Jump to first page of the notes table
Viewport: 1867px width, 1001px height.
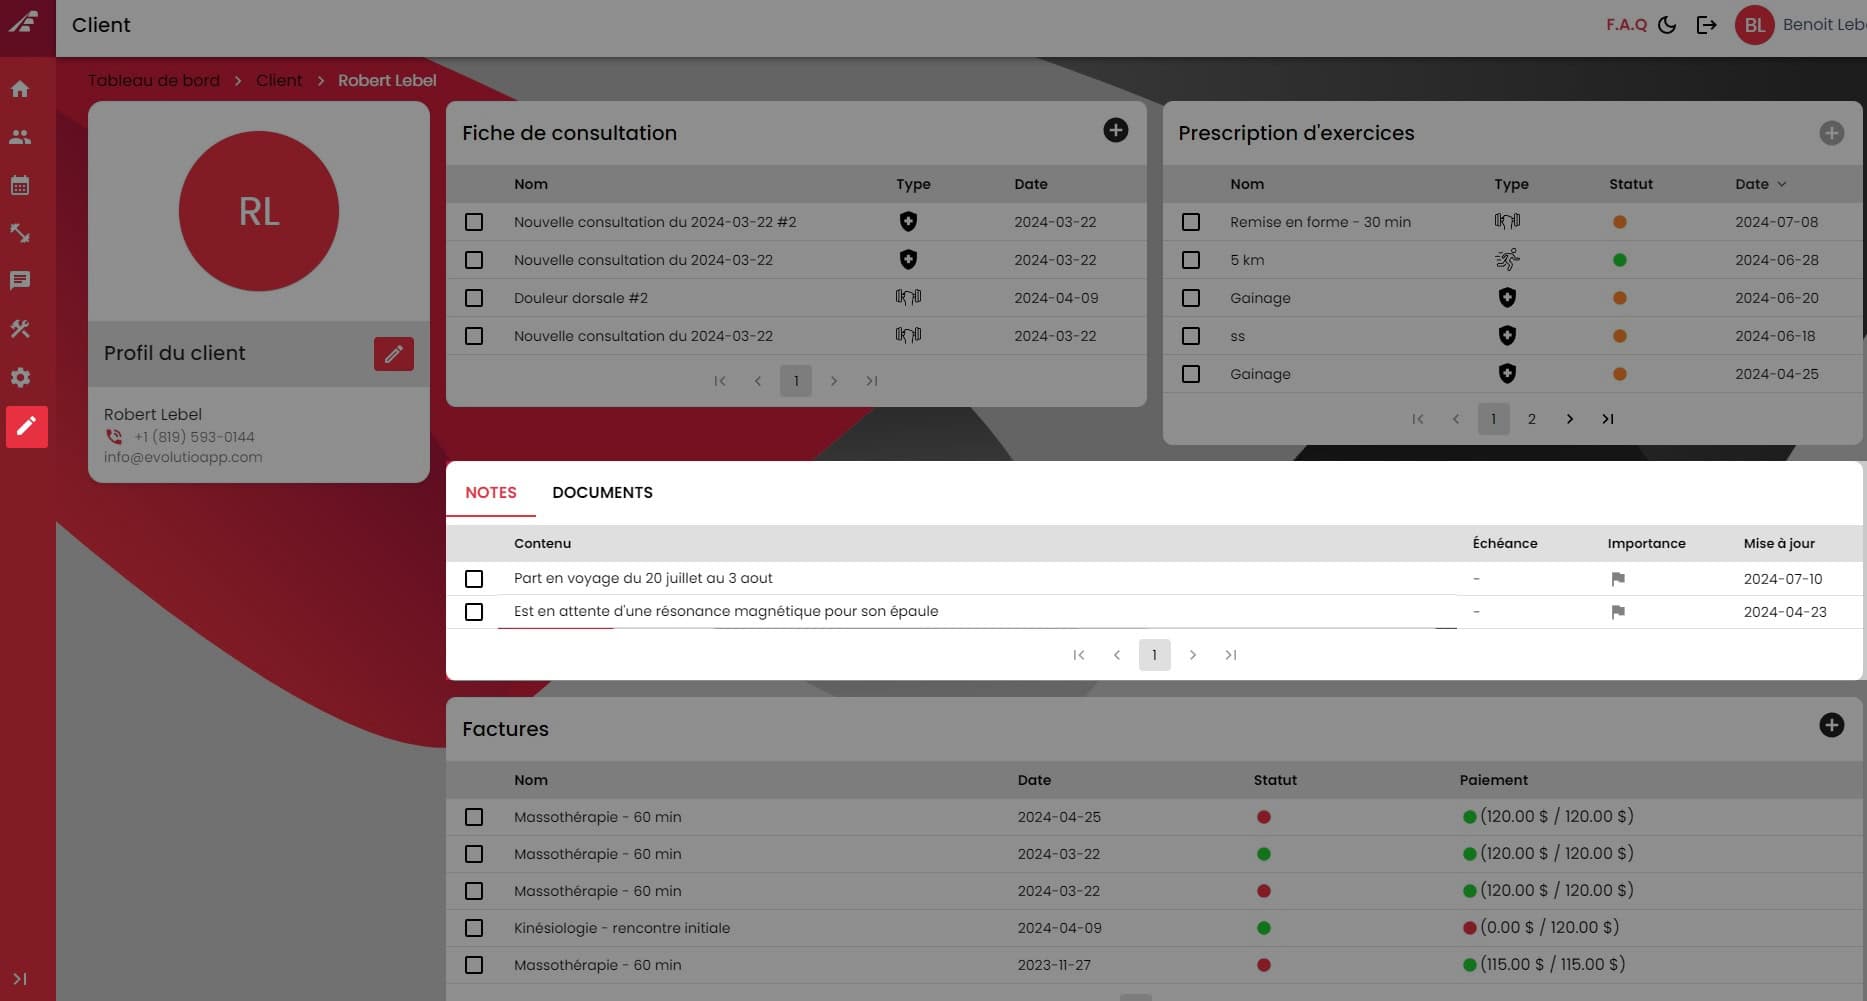point(1079,655)
